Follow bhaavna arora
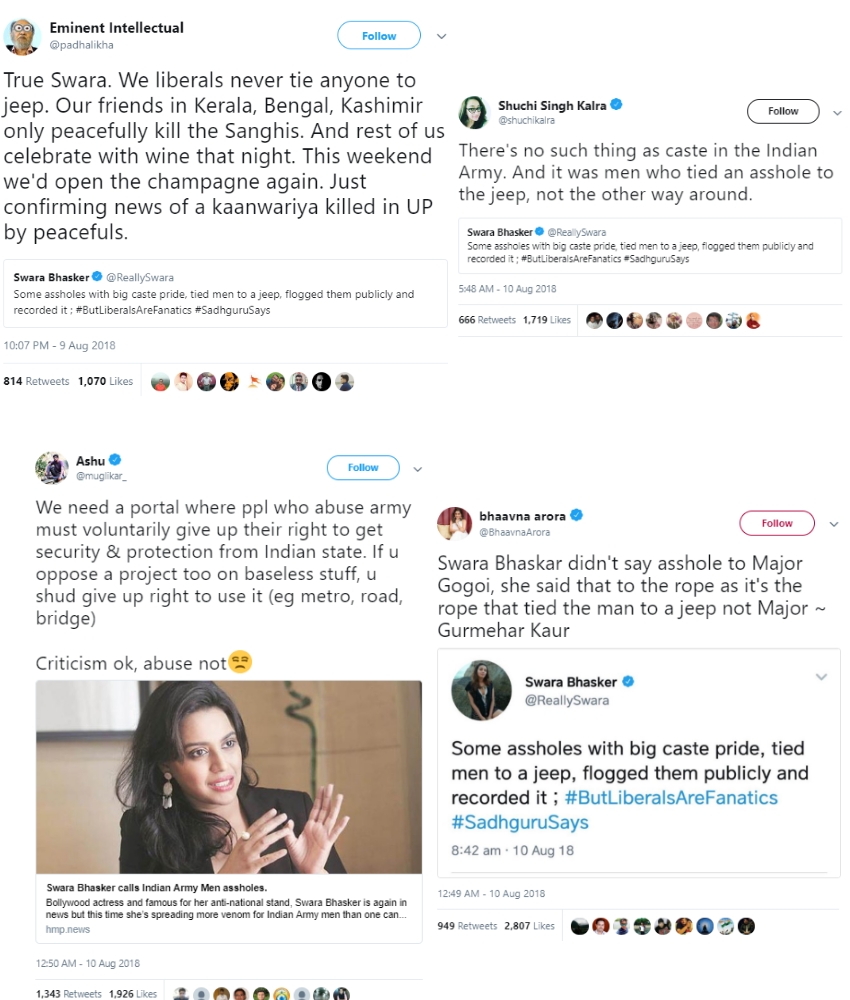Viewport: 850px width, 1000px height. pyautogui.click(x=777, y=524)
